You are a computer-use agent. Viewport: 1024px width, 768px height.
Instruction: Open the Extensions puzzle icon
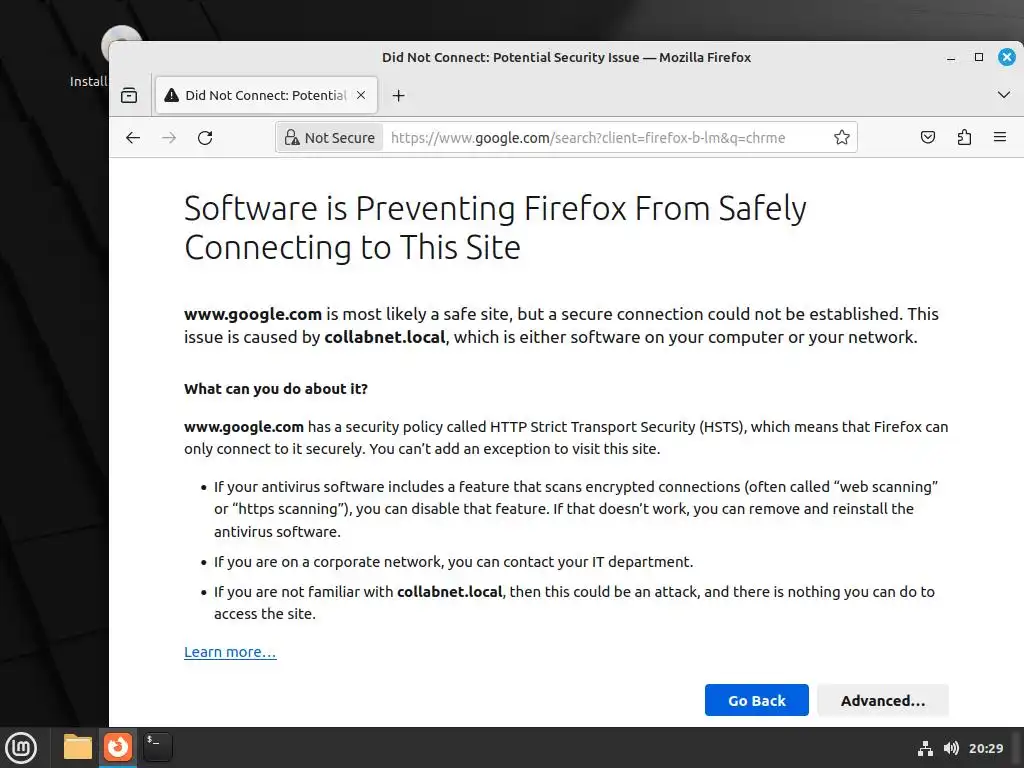tap(964, 138)
